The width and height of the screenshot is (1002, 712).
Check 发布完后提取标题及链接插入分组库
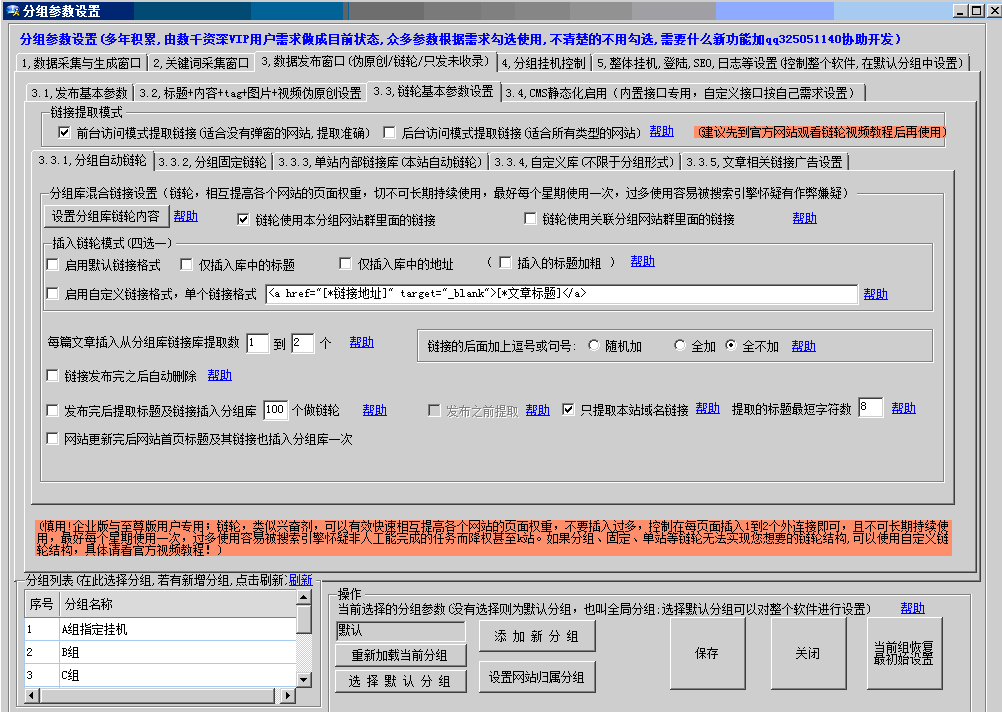tap(52, 410)
